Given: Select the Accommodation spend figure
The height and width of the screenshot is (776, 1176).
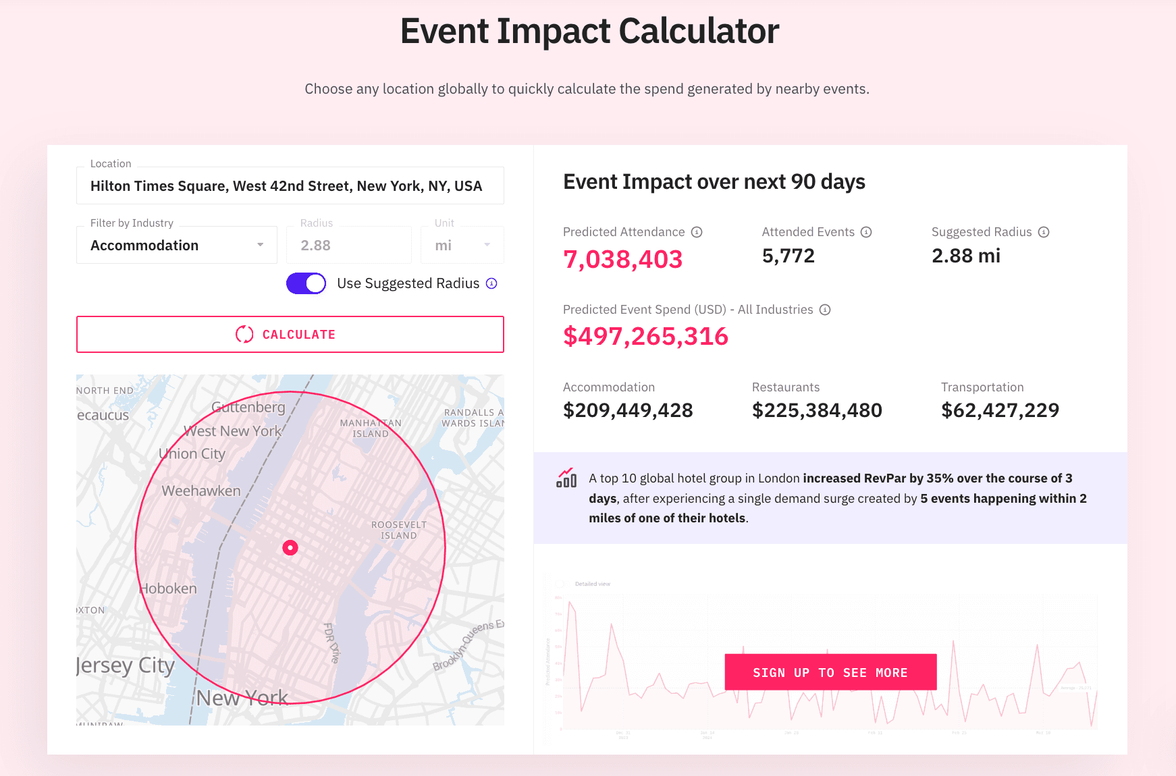Looking at the screenshot, I should (x=627, y=409).
